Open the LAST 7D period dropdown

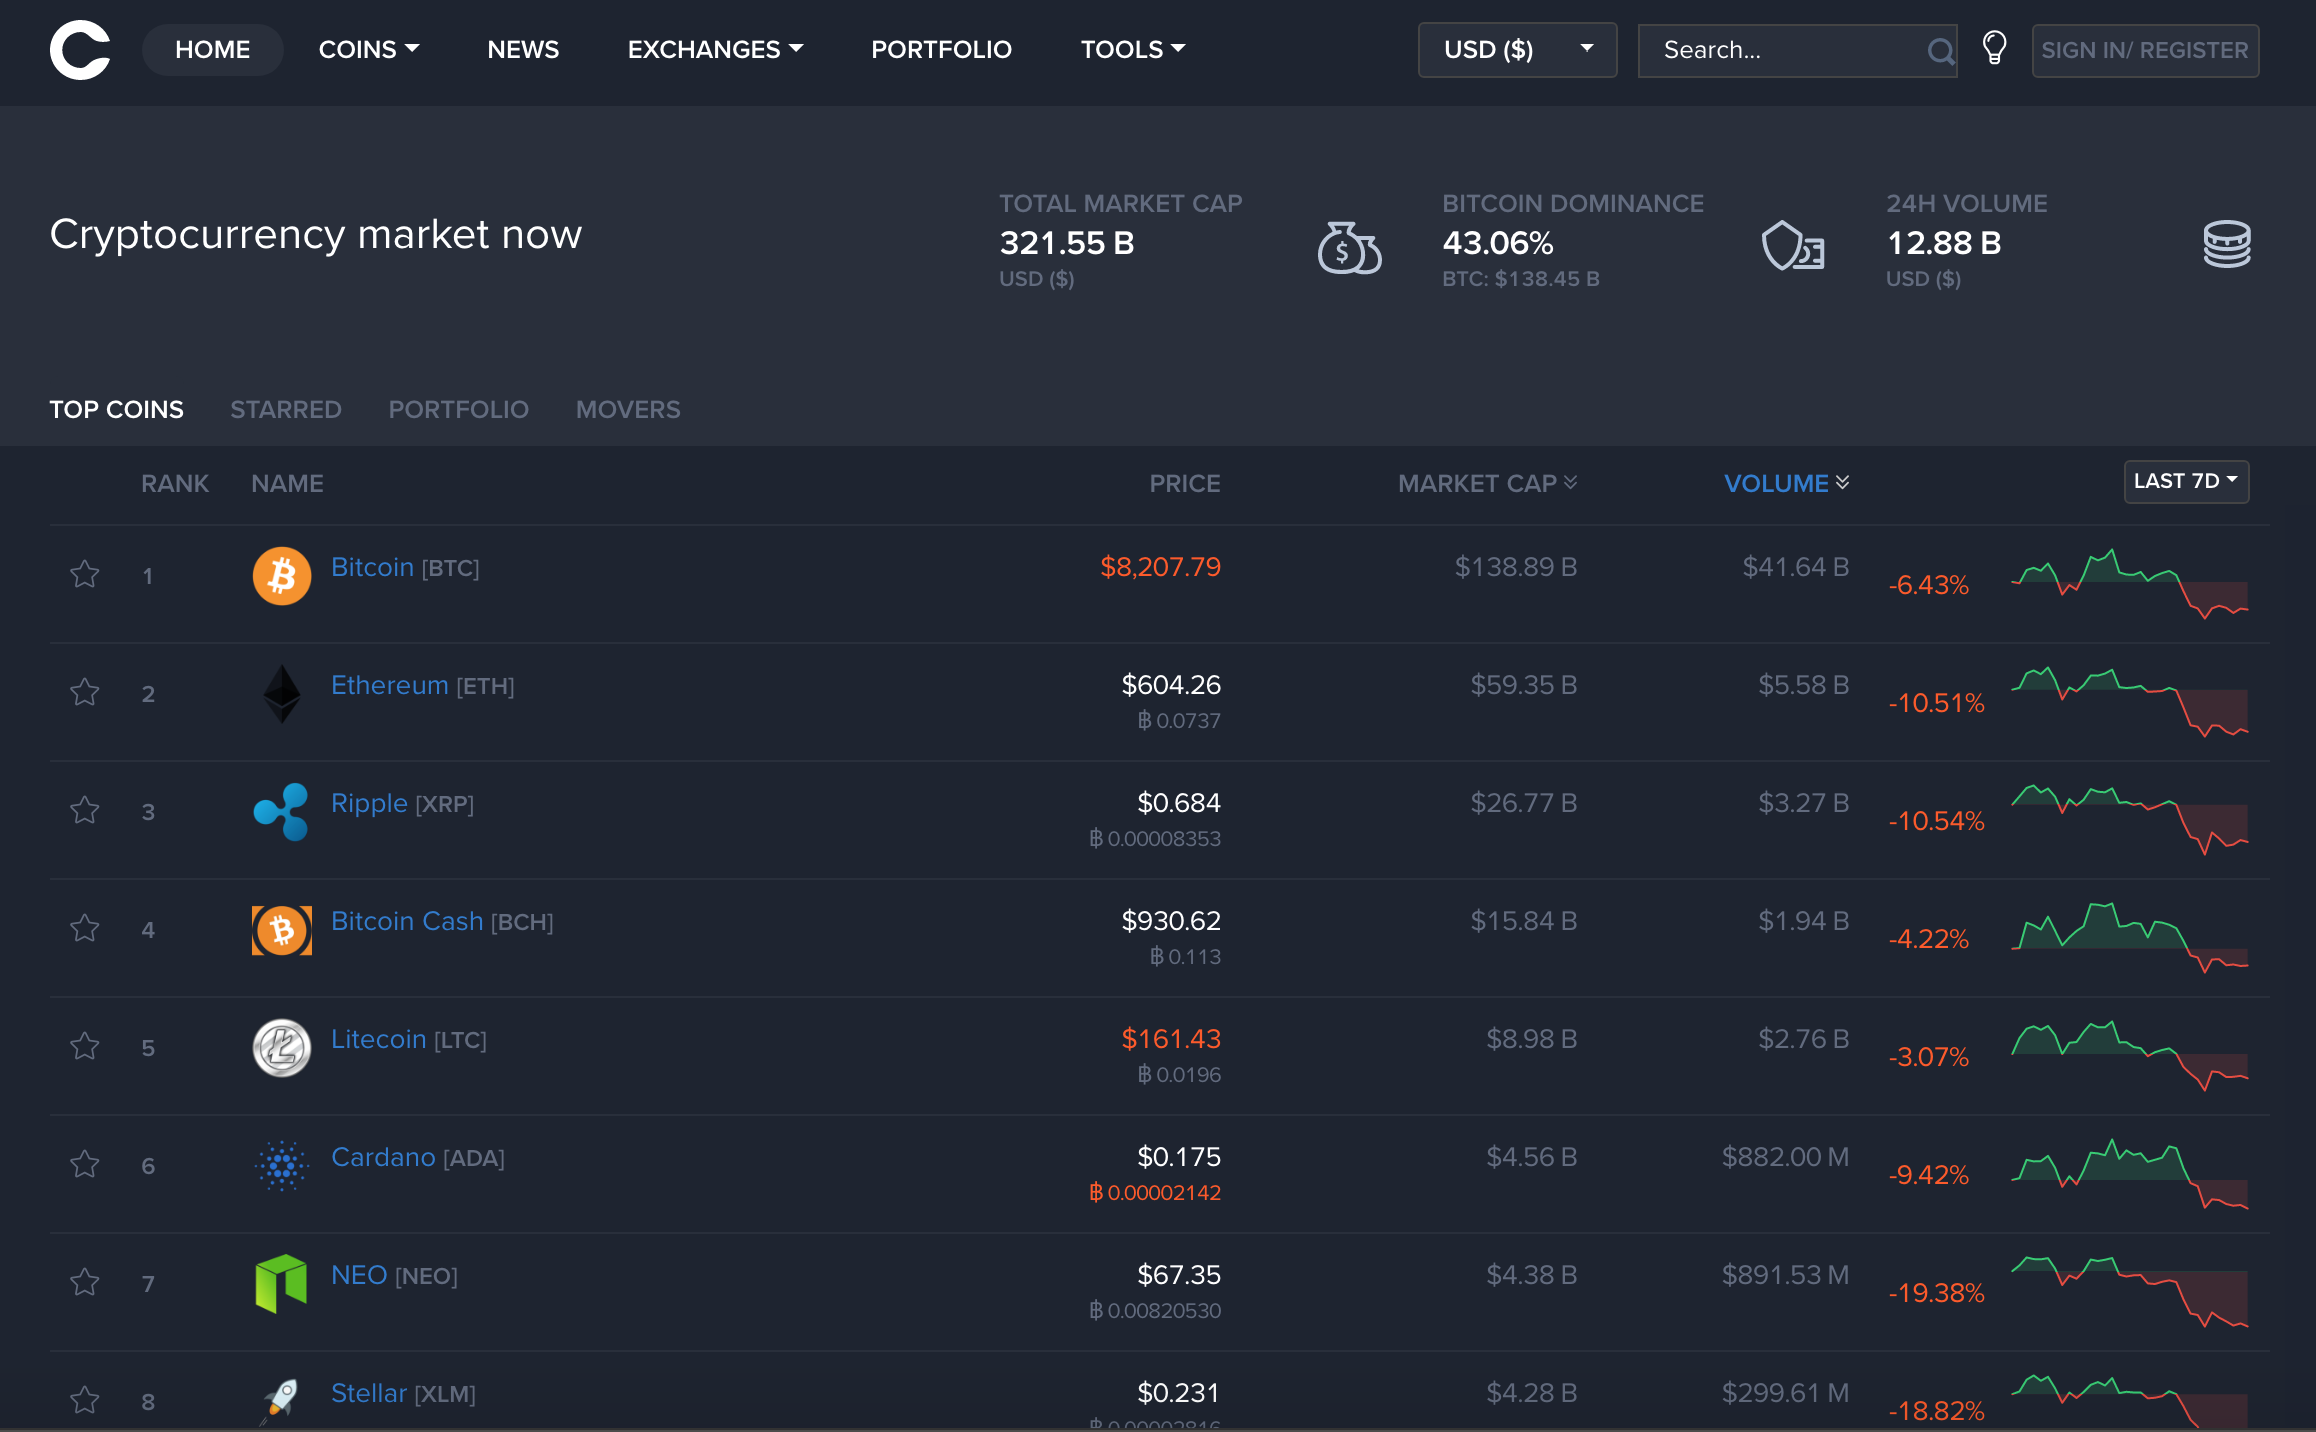(x=2185, y=481)
